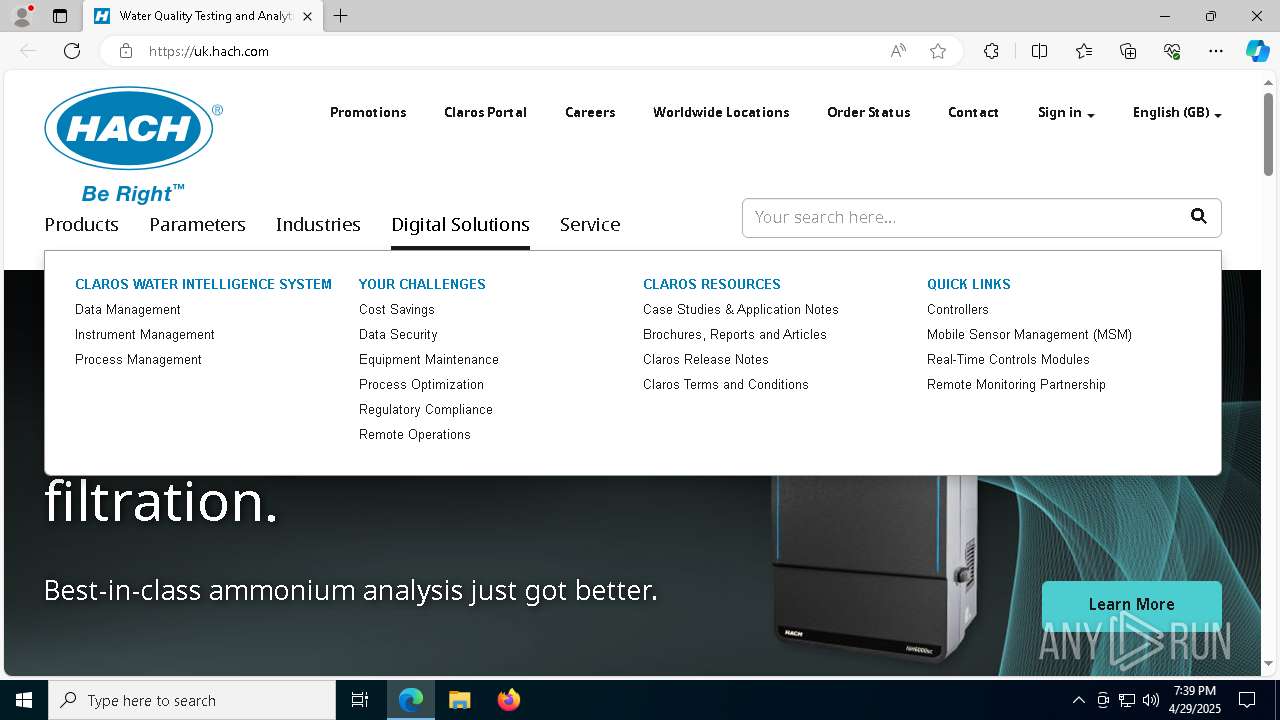View site information lock icon
Viewport: 1280px width, 720px height.
coord(126,51)
